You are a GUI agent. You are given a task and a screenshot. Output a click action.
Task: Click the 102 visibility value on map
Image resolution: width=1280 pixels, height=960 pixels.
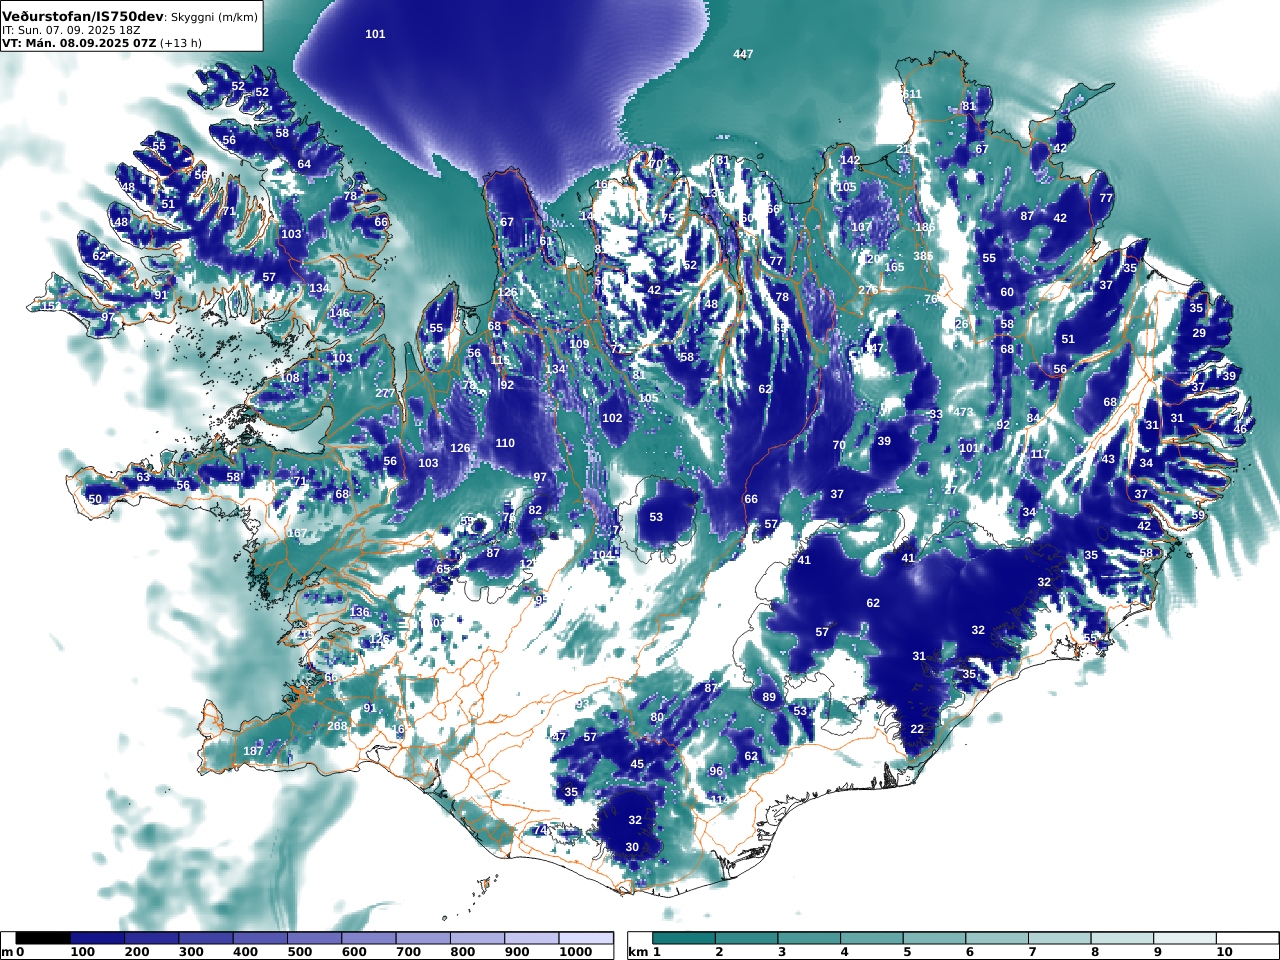pyautogui.click(x=612, y=419)
